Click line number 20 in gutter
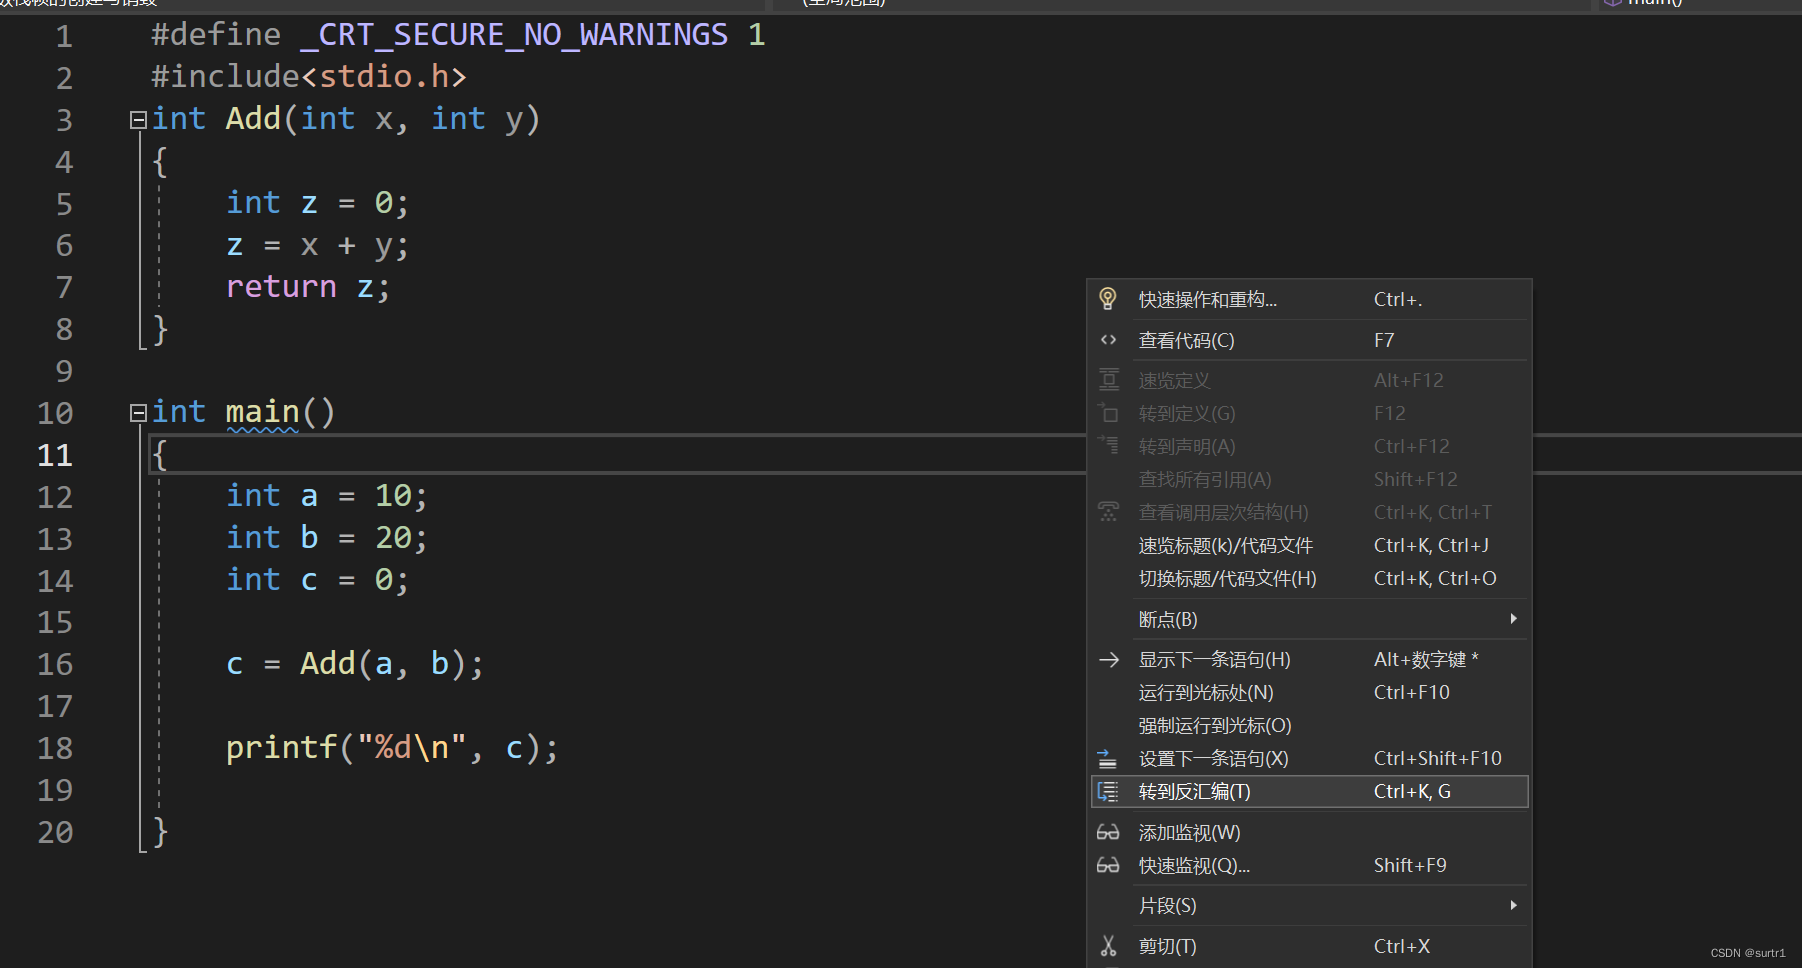Viewport: 1802px width, 968px height. point(55,832)
